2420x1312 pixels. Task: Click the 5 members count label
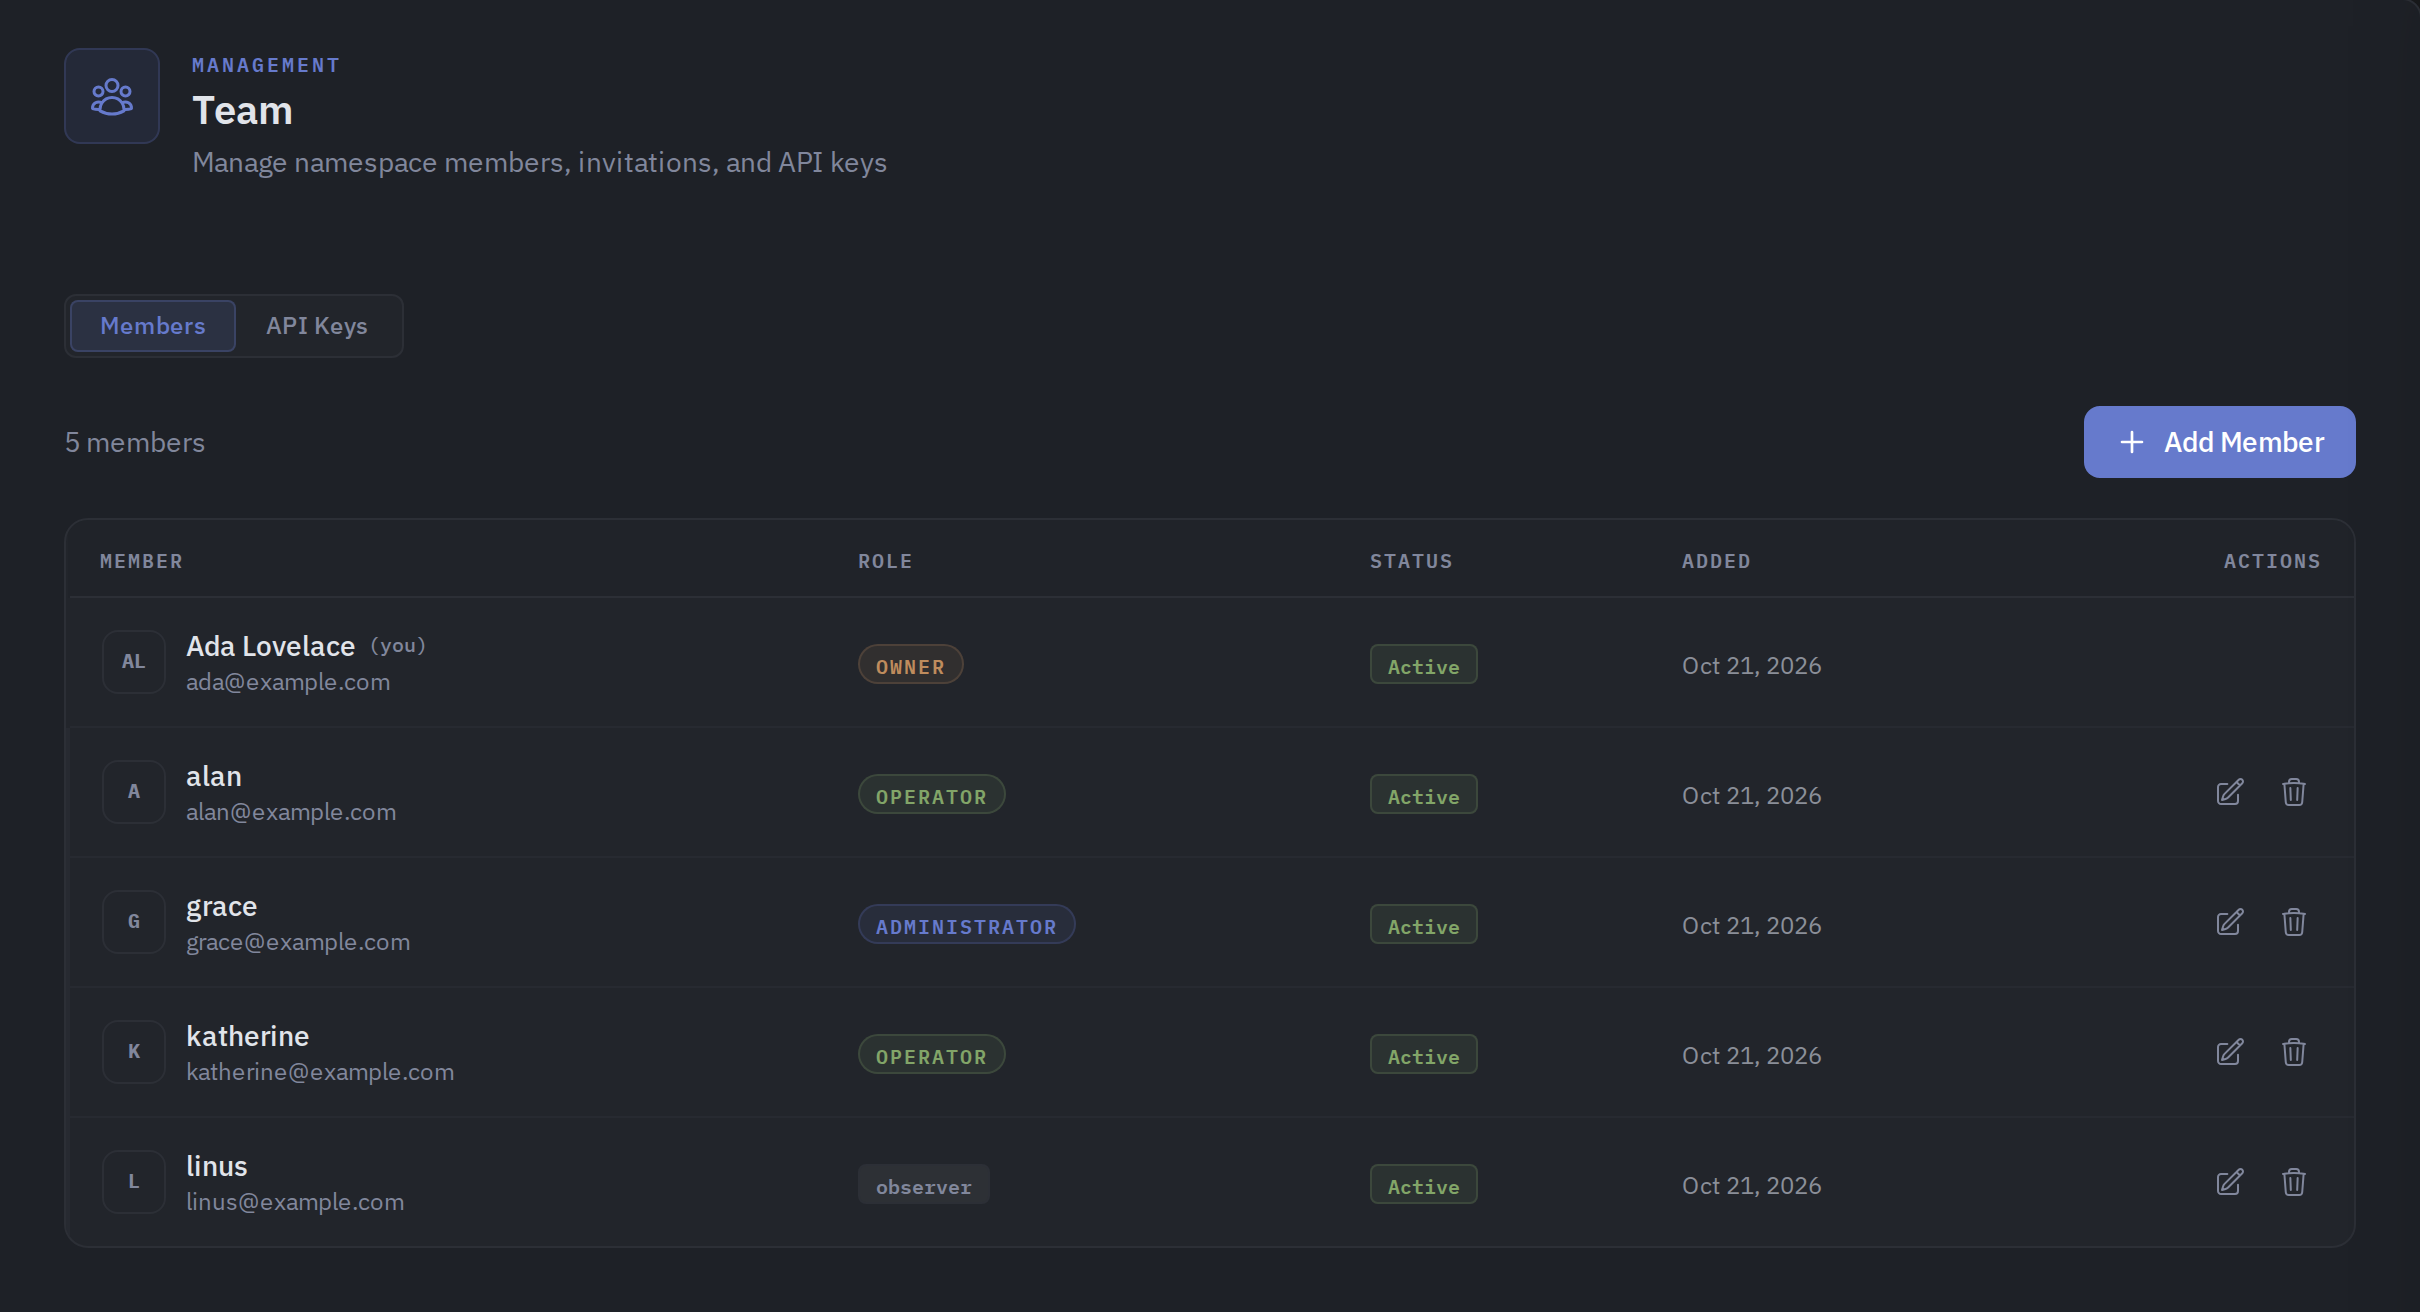[135, 443]
